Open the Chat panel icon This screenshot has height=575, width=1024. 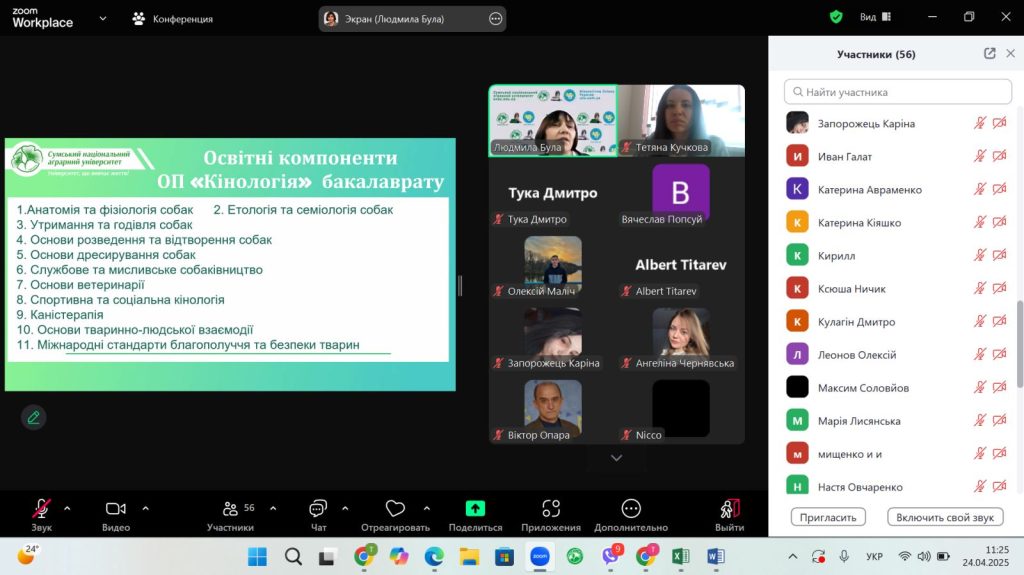click(x=318, y=509)
